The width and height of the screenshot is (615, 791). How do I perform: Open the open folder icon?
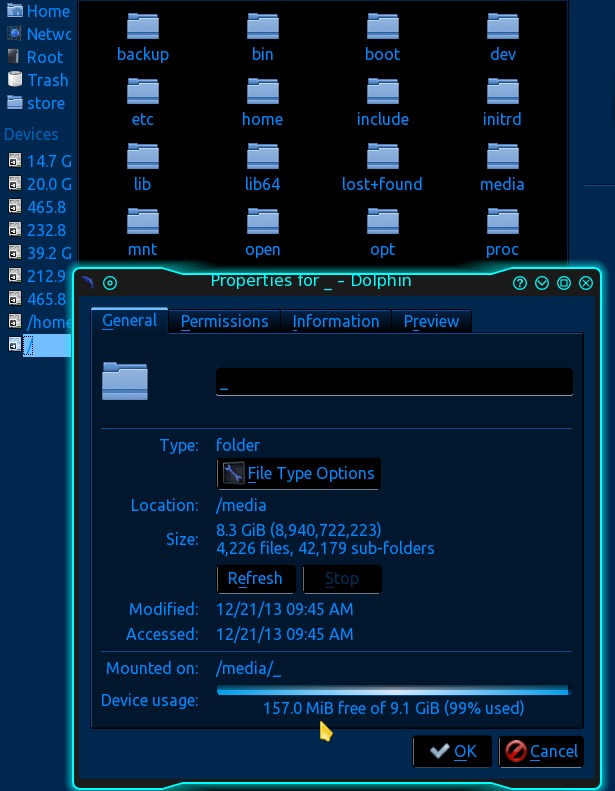(x=262, y=221)
